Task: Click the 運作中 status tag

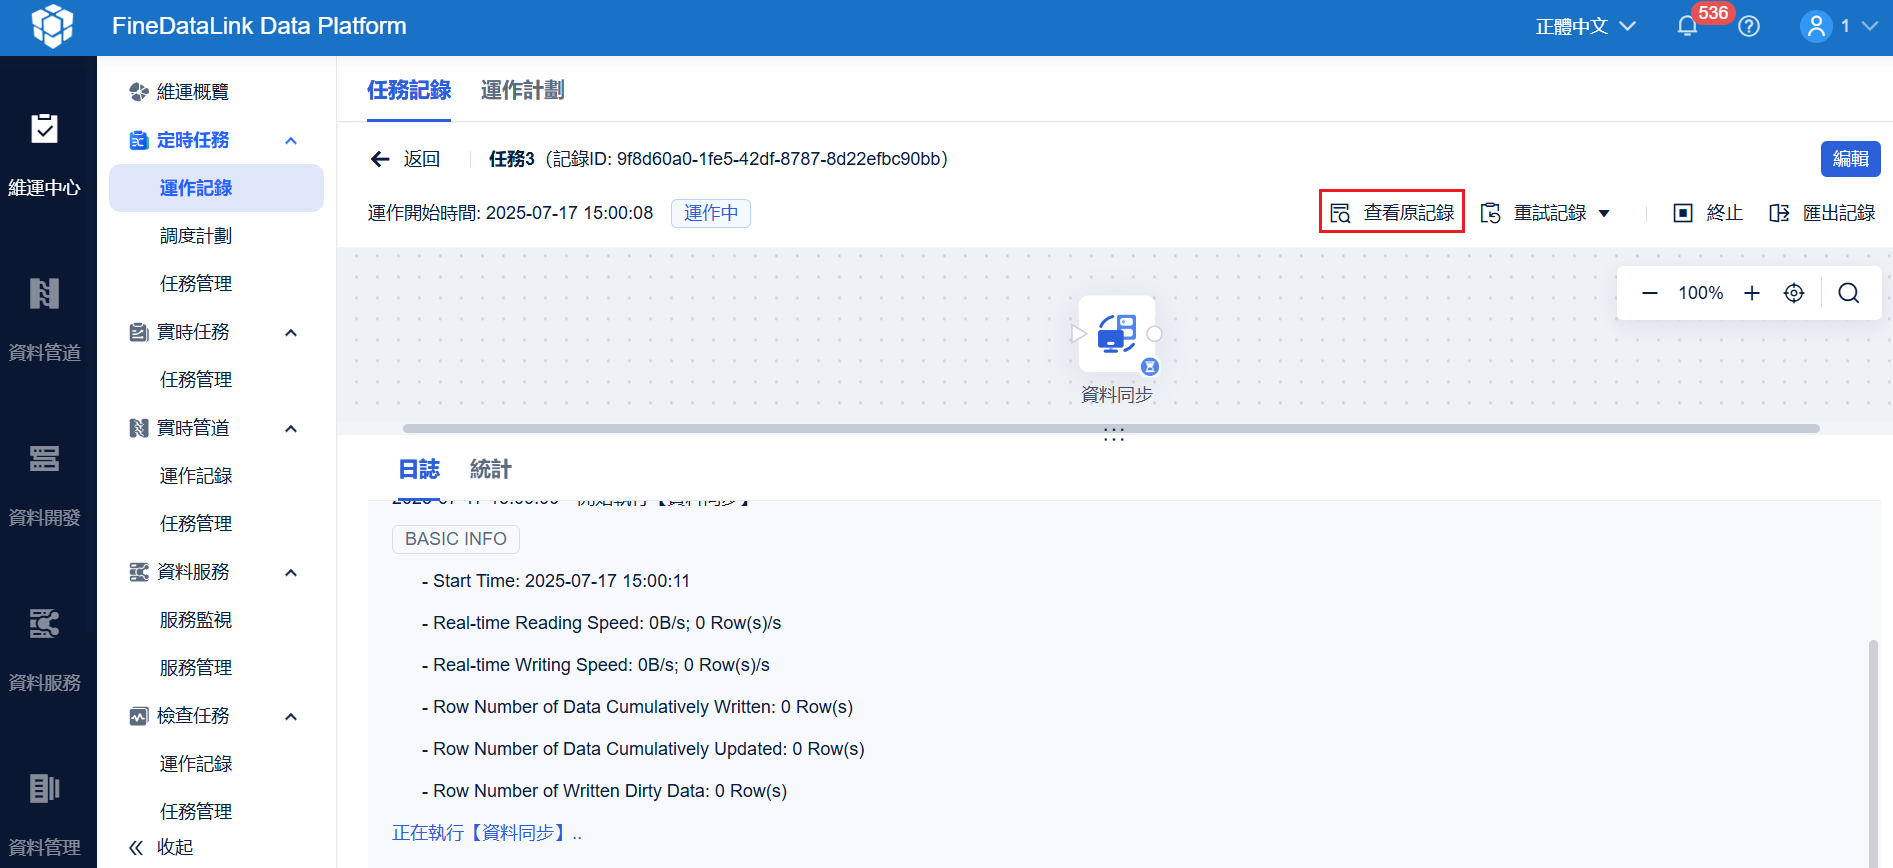Action: point(711,213)
